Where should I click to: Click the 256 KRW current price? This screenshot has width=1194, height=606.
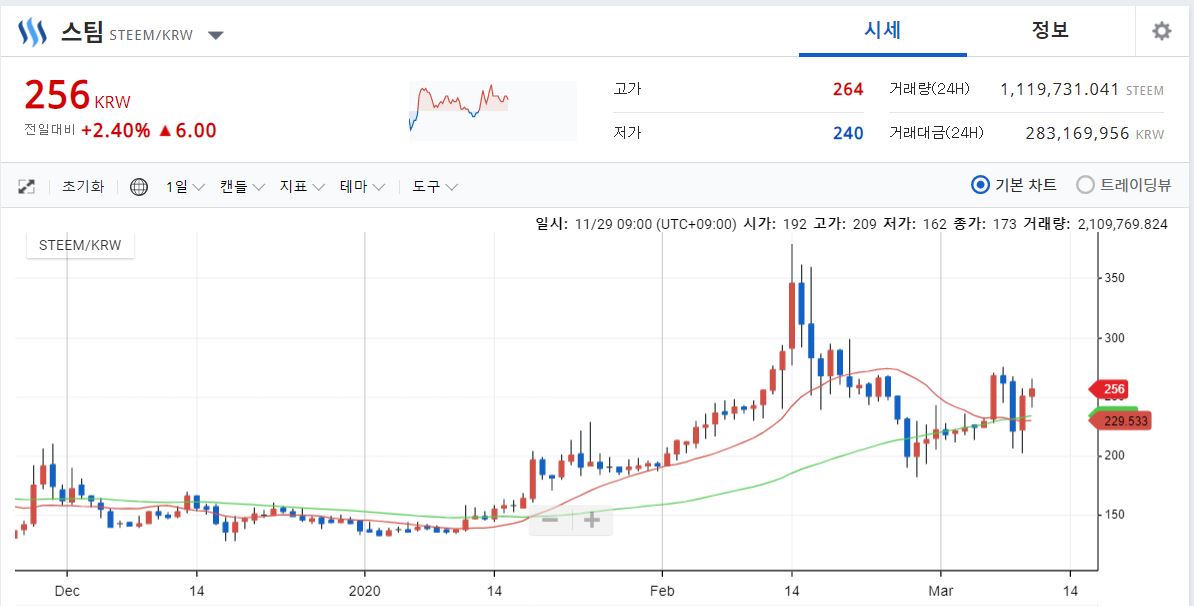77,96
